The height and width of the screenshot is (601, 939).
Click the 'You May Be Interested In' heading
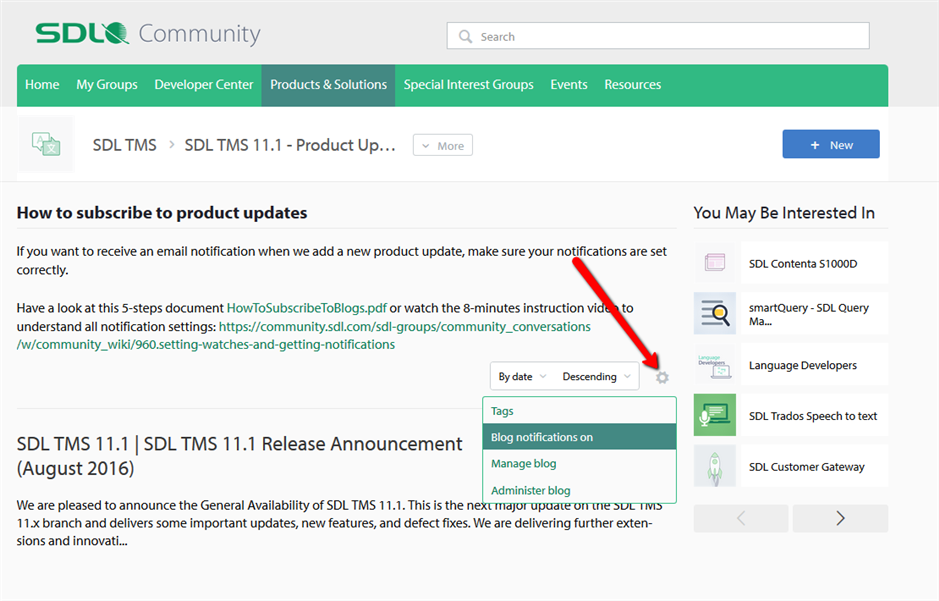(784, 213)
